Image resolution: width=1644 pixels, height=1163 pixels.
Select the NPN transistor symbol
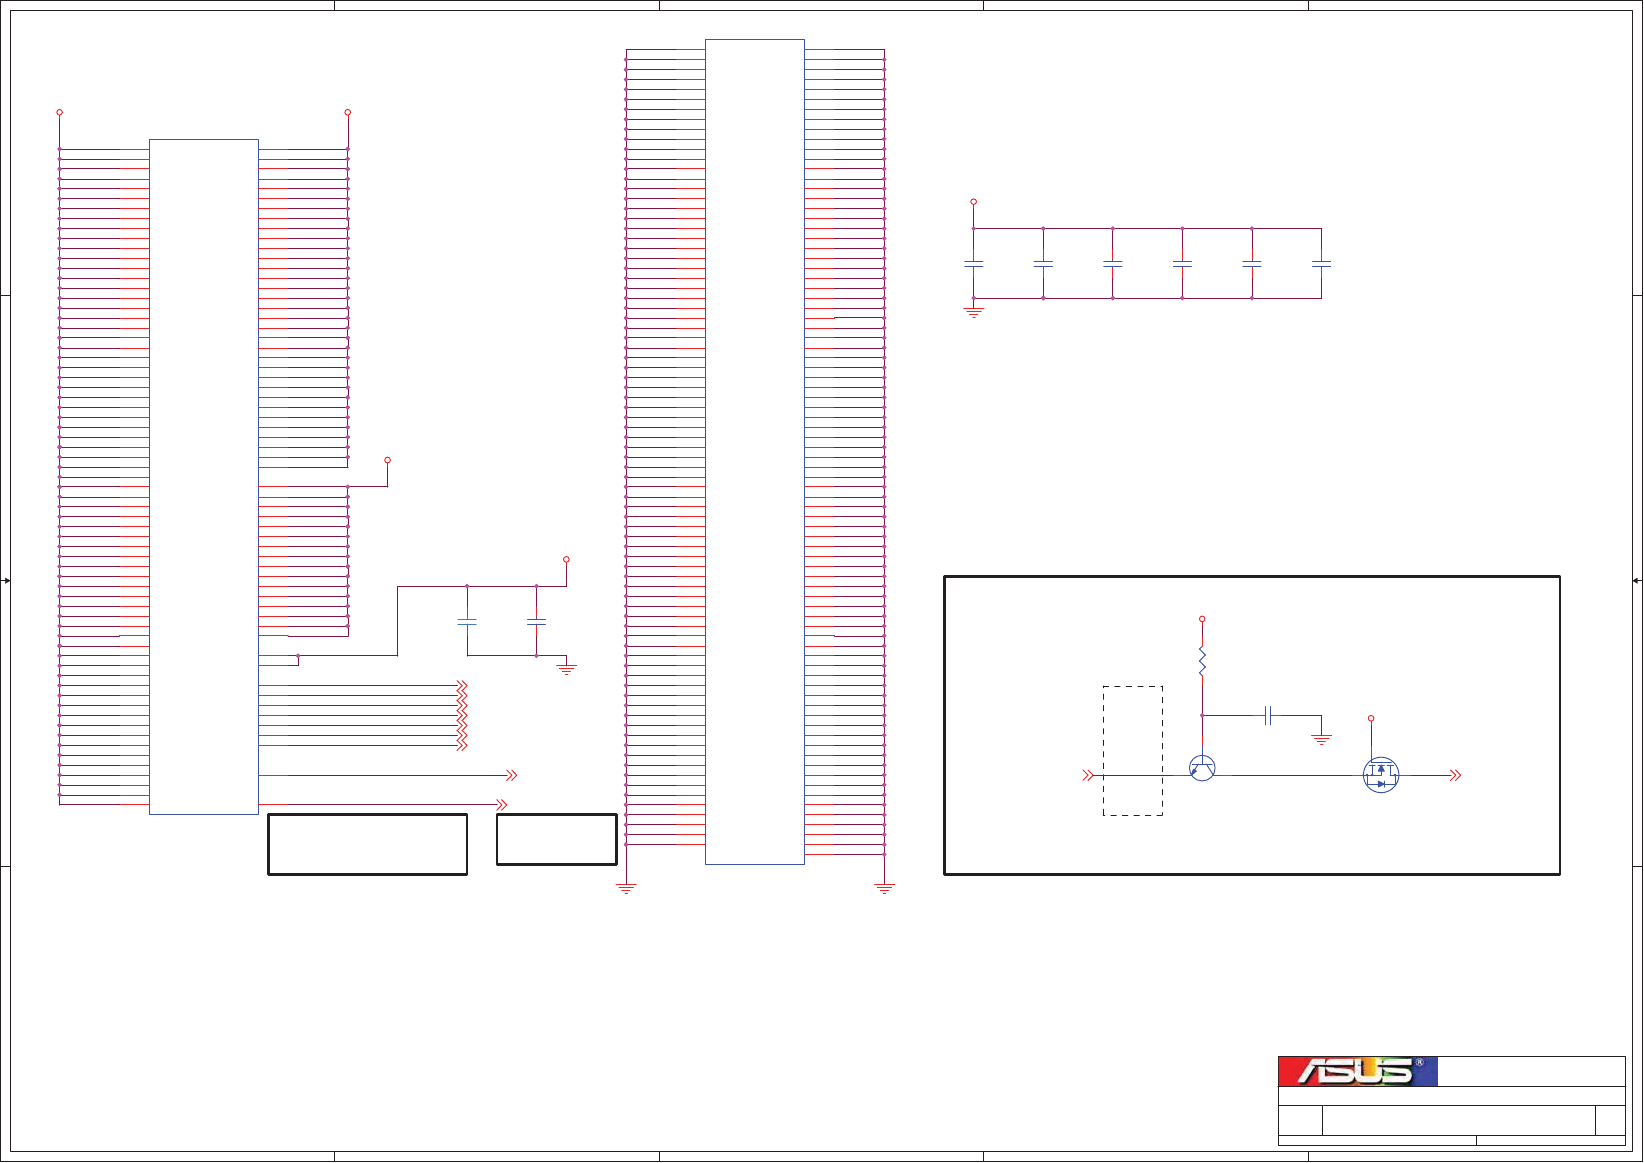1202,768
